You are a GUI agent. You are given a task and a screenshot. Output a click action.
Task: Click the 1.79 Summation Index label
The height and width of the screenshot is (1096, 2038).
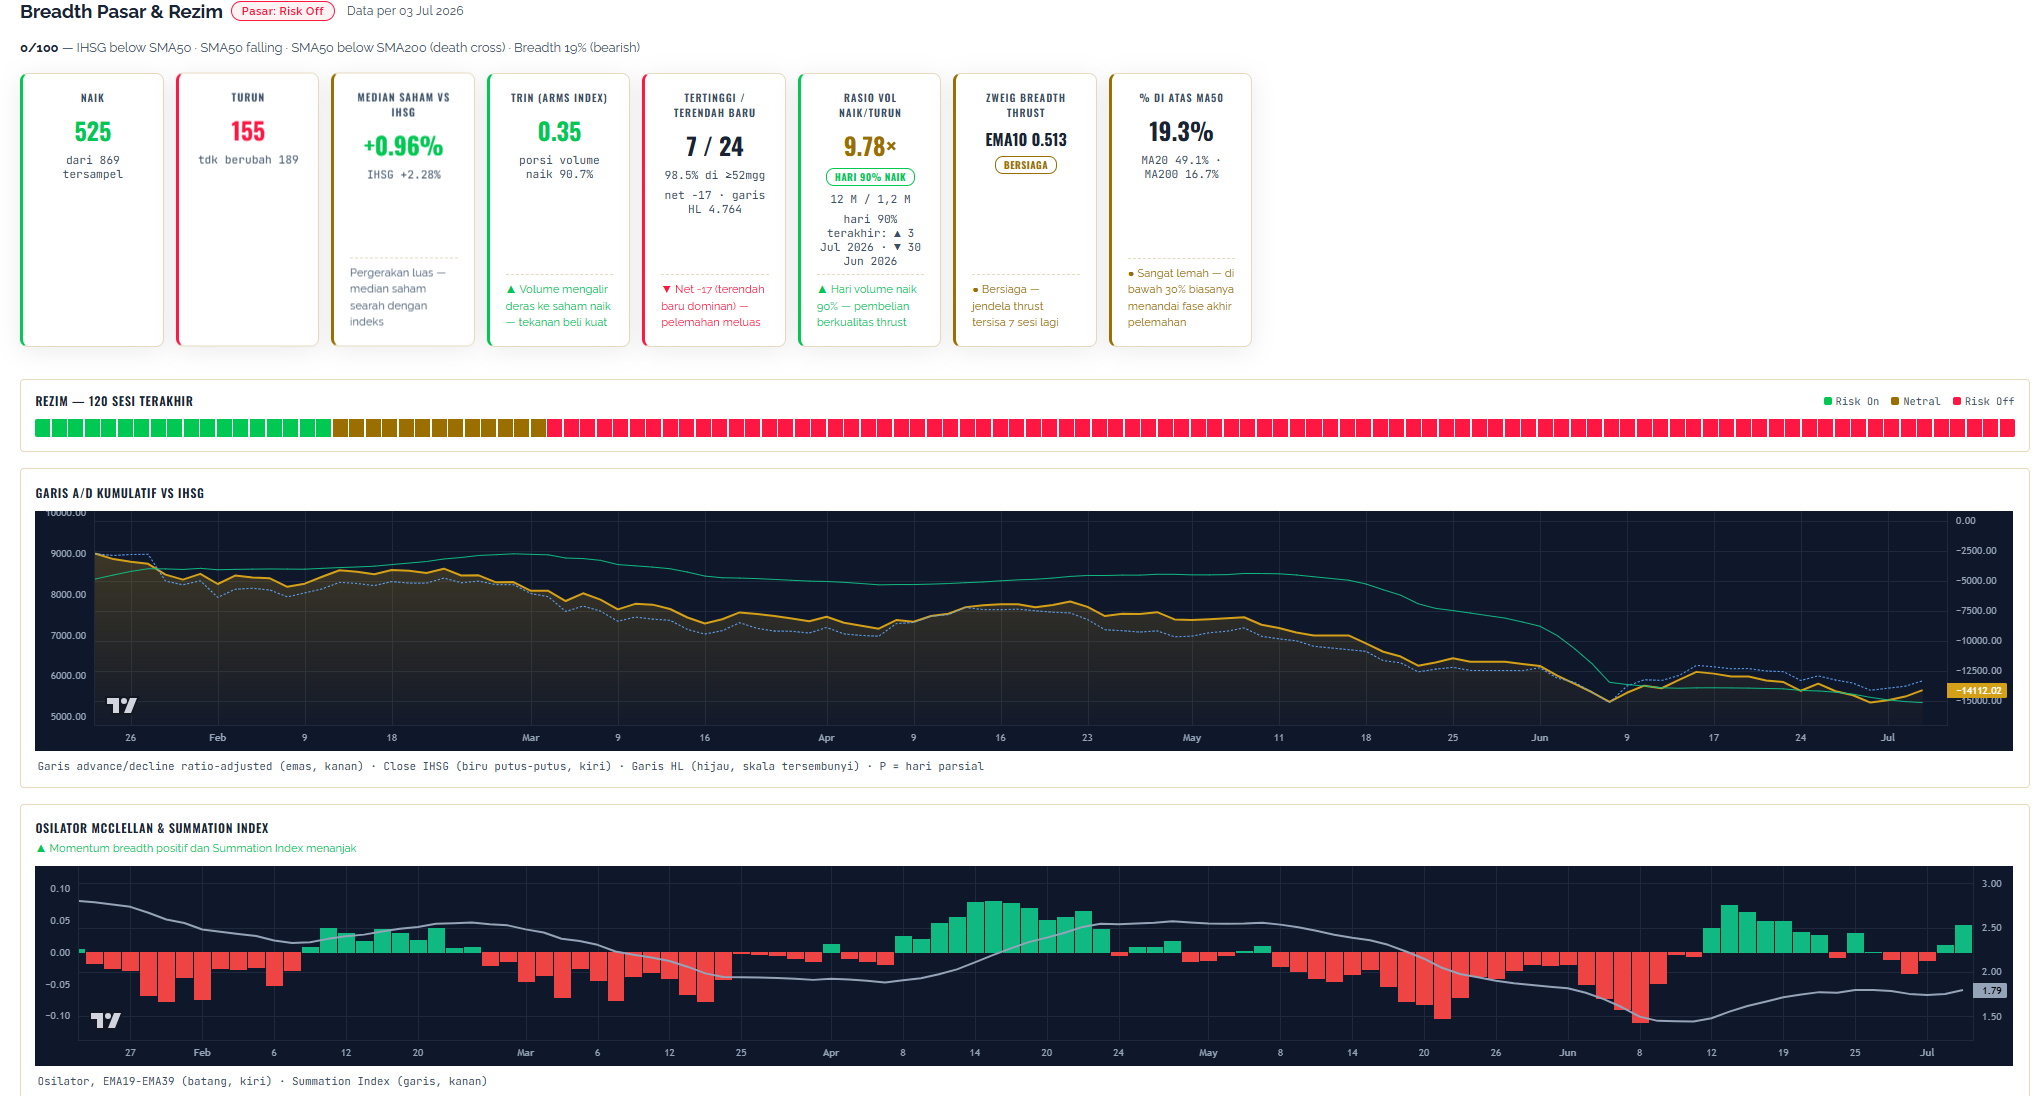pos(1989,990)
